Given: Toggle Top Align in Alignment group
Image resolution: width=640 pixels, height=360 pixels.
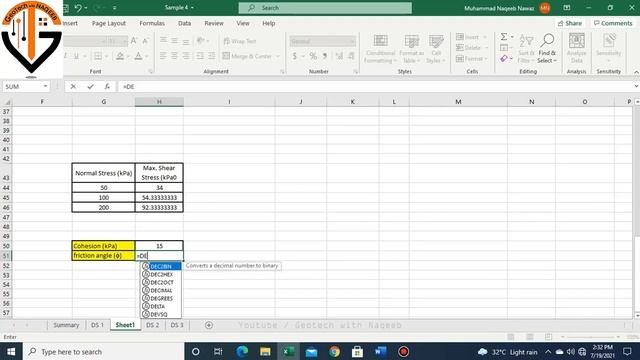Looking at the screenshot, I should pyautogui.click(x=163, y=41).
